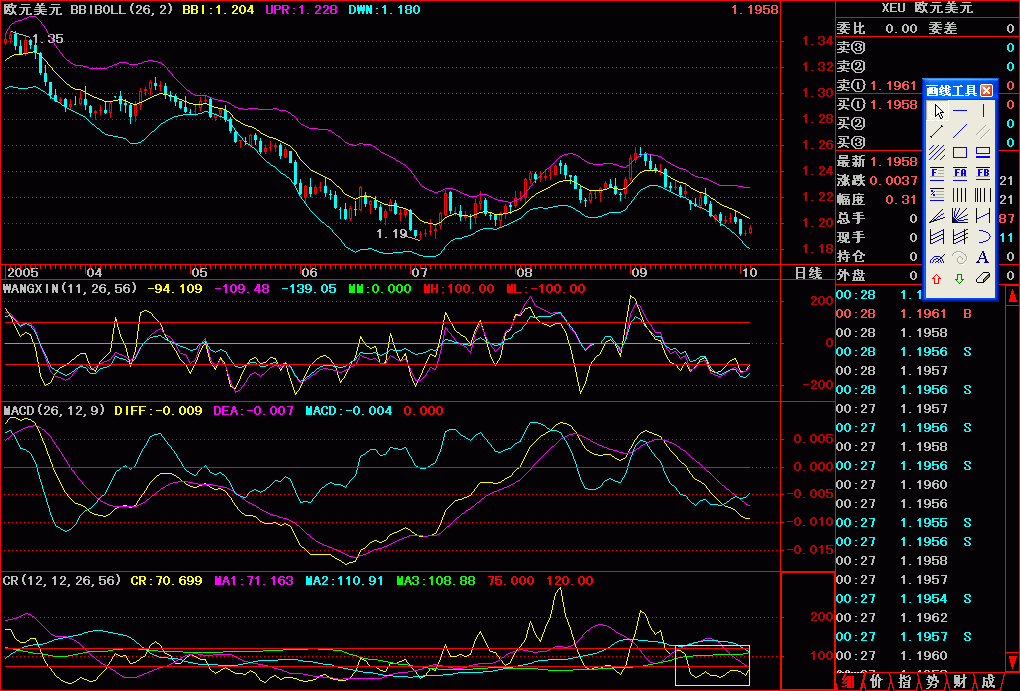This screenshot has width=1020, height=691.
Task: Choose the Fibonacci FA line tool
Action: (960, 174)
